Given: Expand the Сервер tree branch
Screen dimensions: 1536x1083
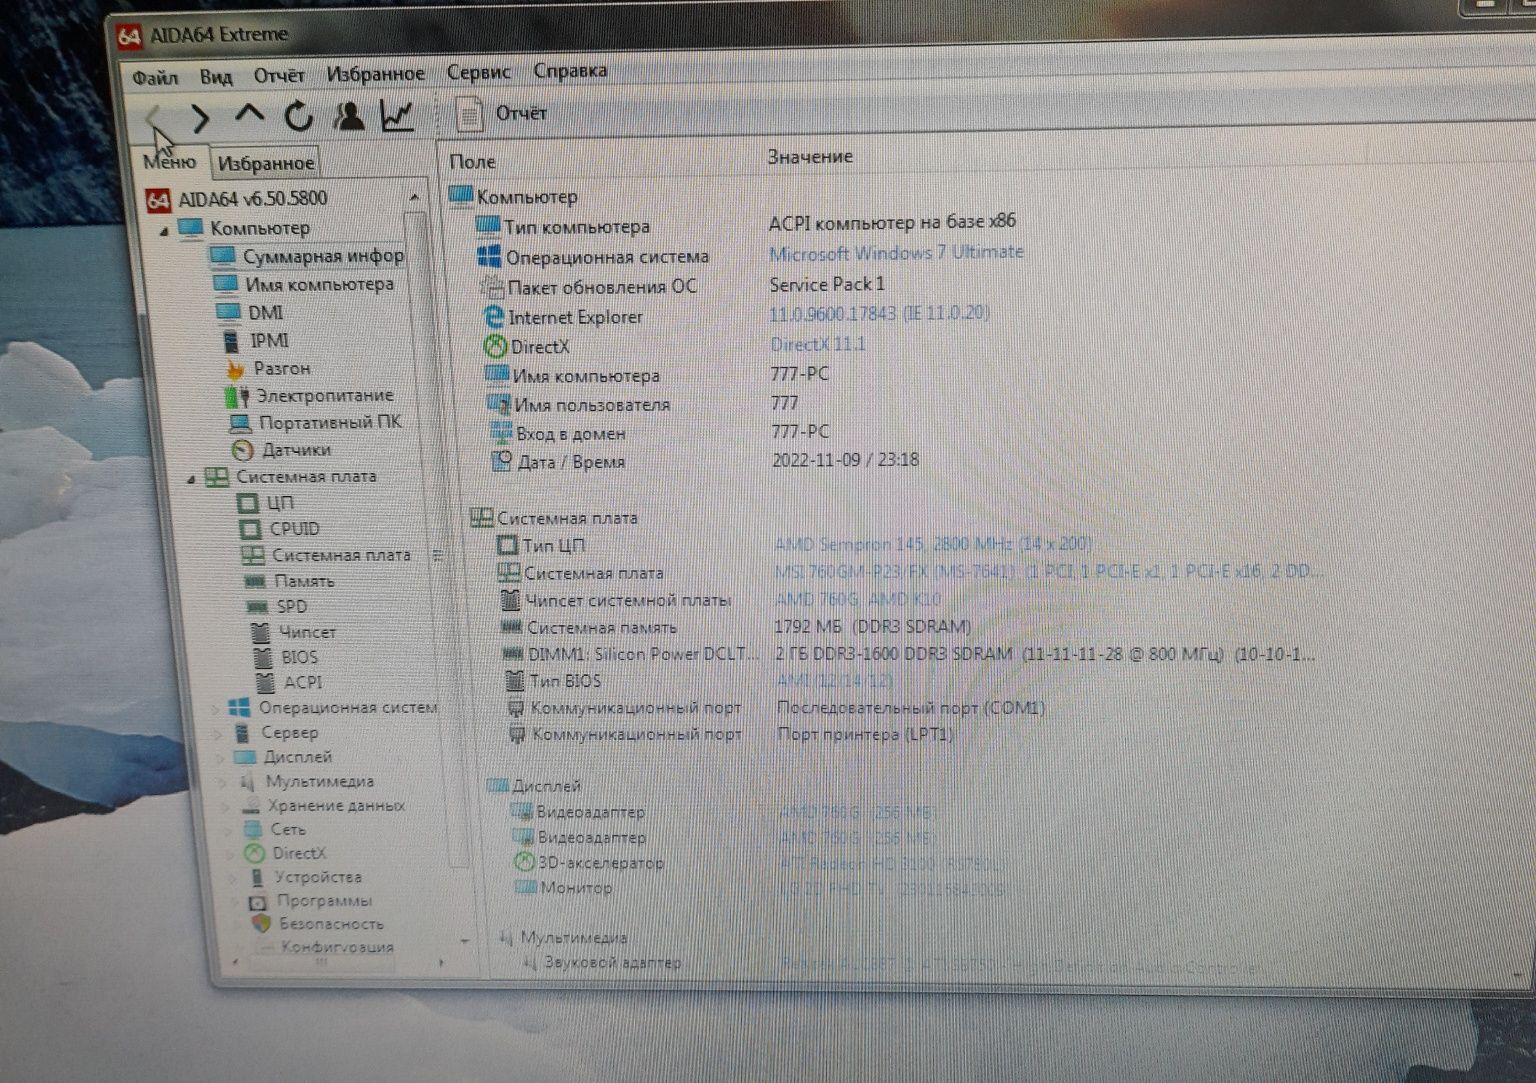Looking at the screenshot, I should [x=218, y=733].
